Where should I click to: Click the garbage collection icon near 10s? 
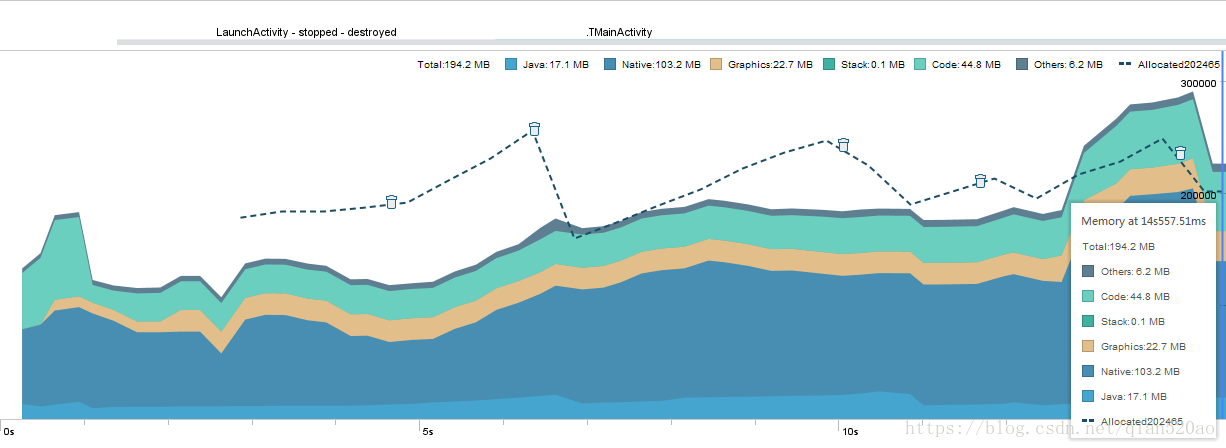click(843, 145)
